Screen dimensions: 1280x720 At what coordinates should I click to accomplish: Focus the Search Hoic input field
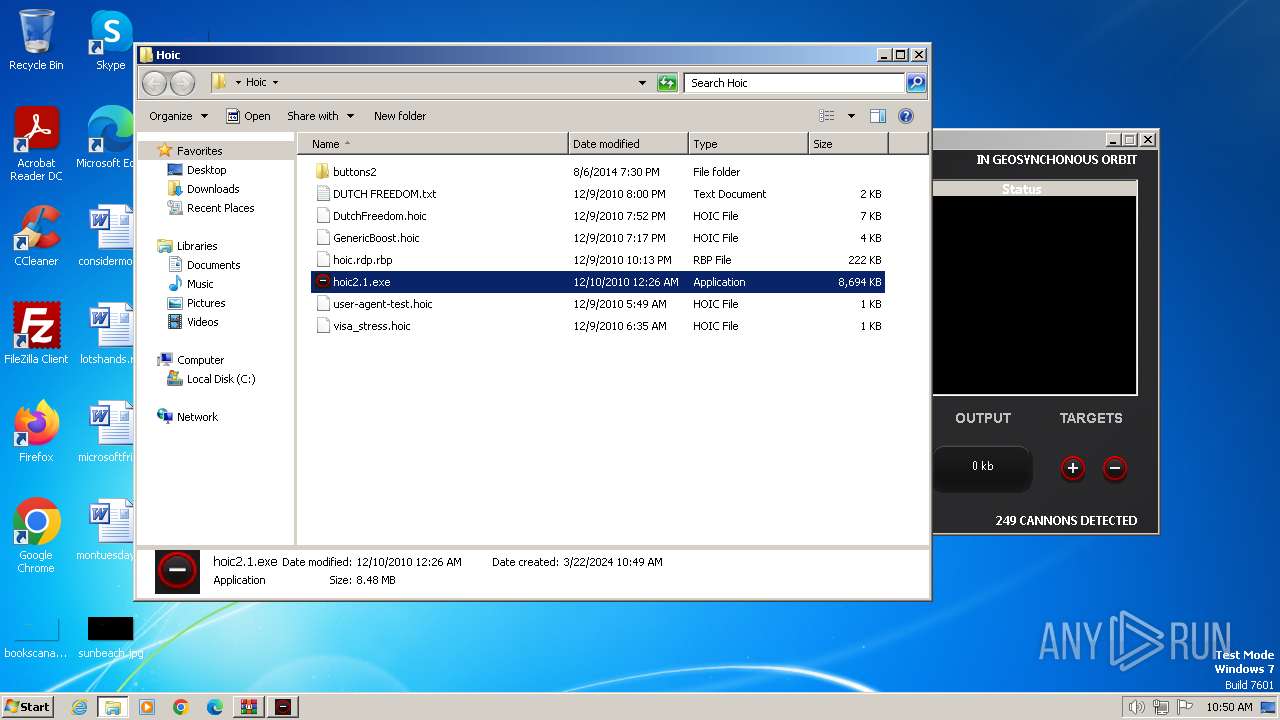(x=795, y=83)
